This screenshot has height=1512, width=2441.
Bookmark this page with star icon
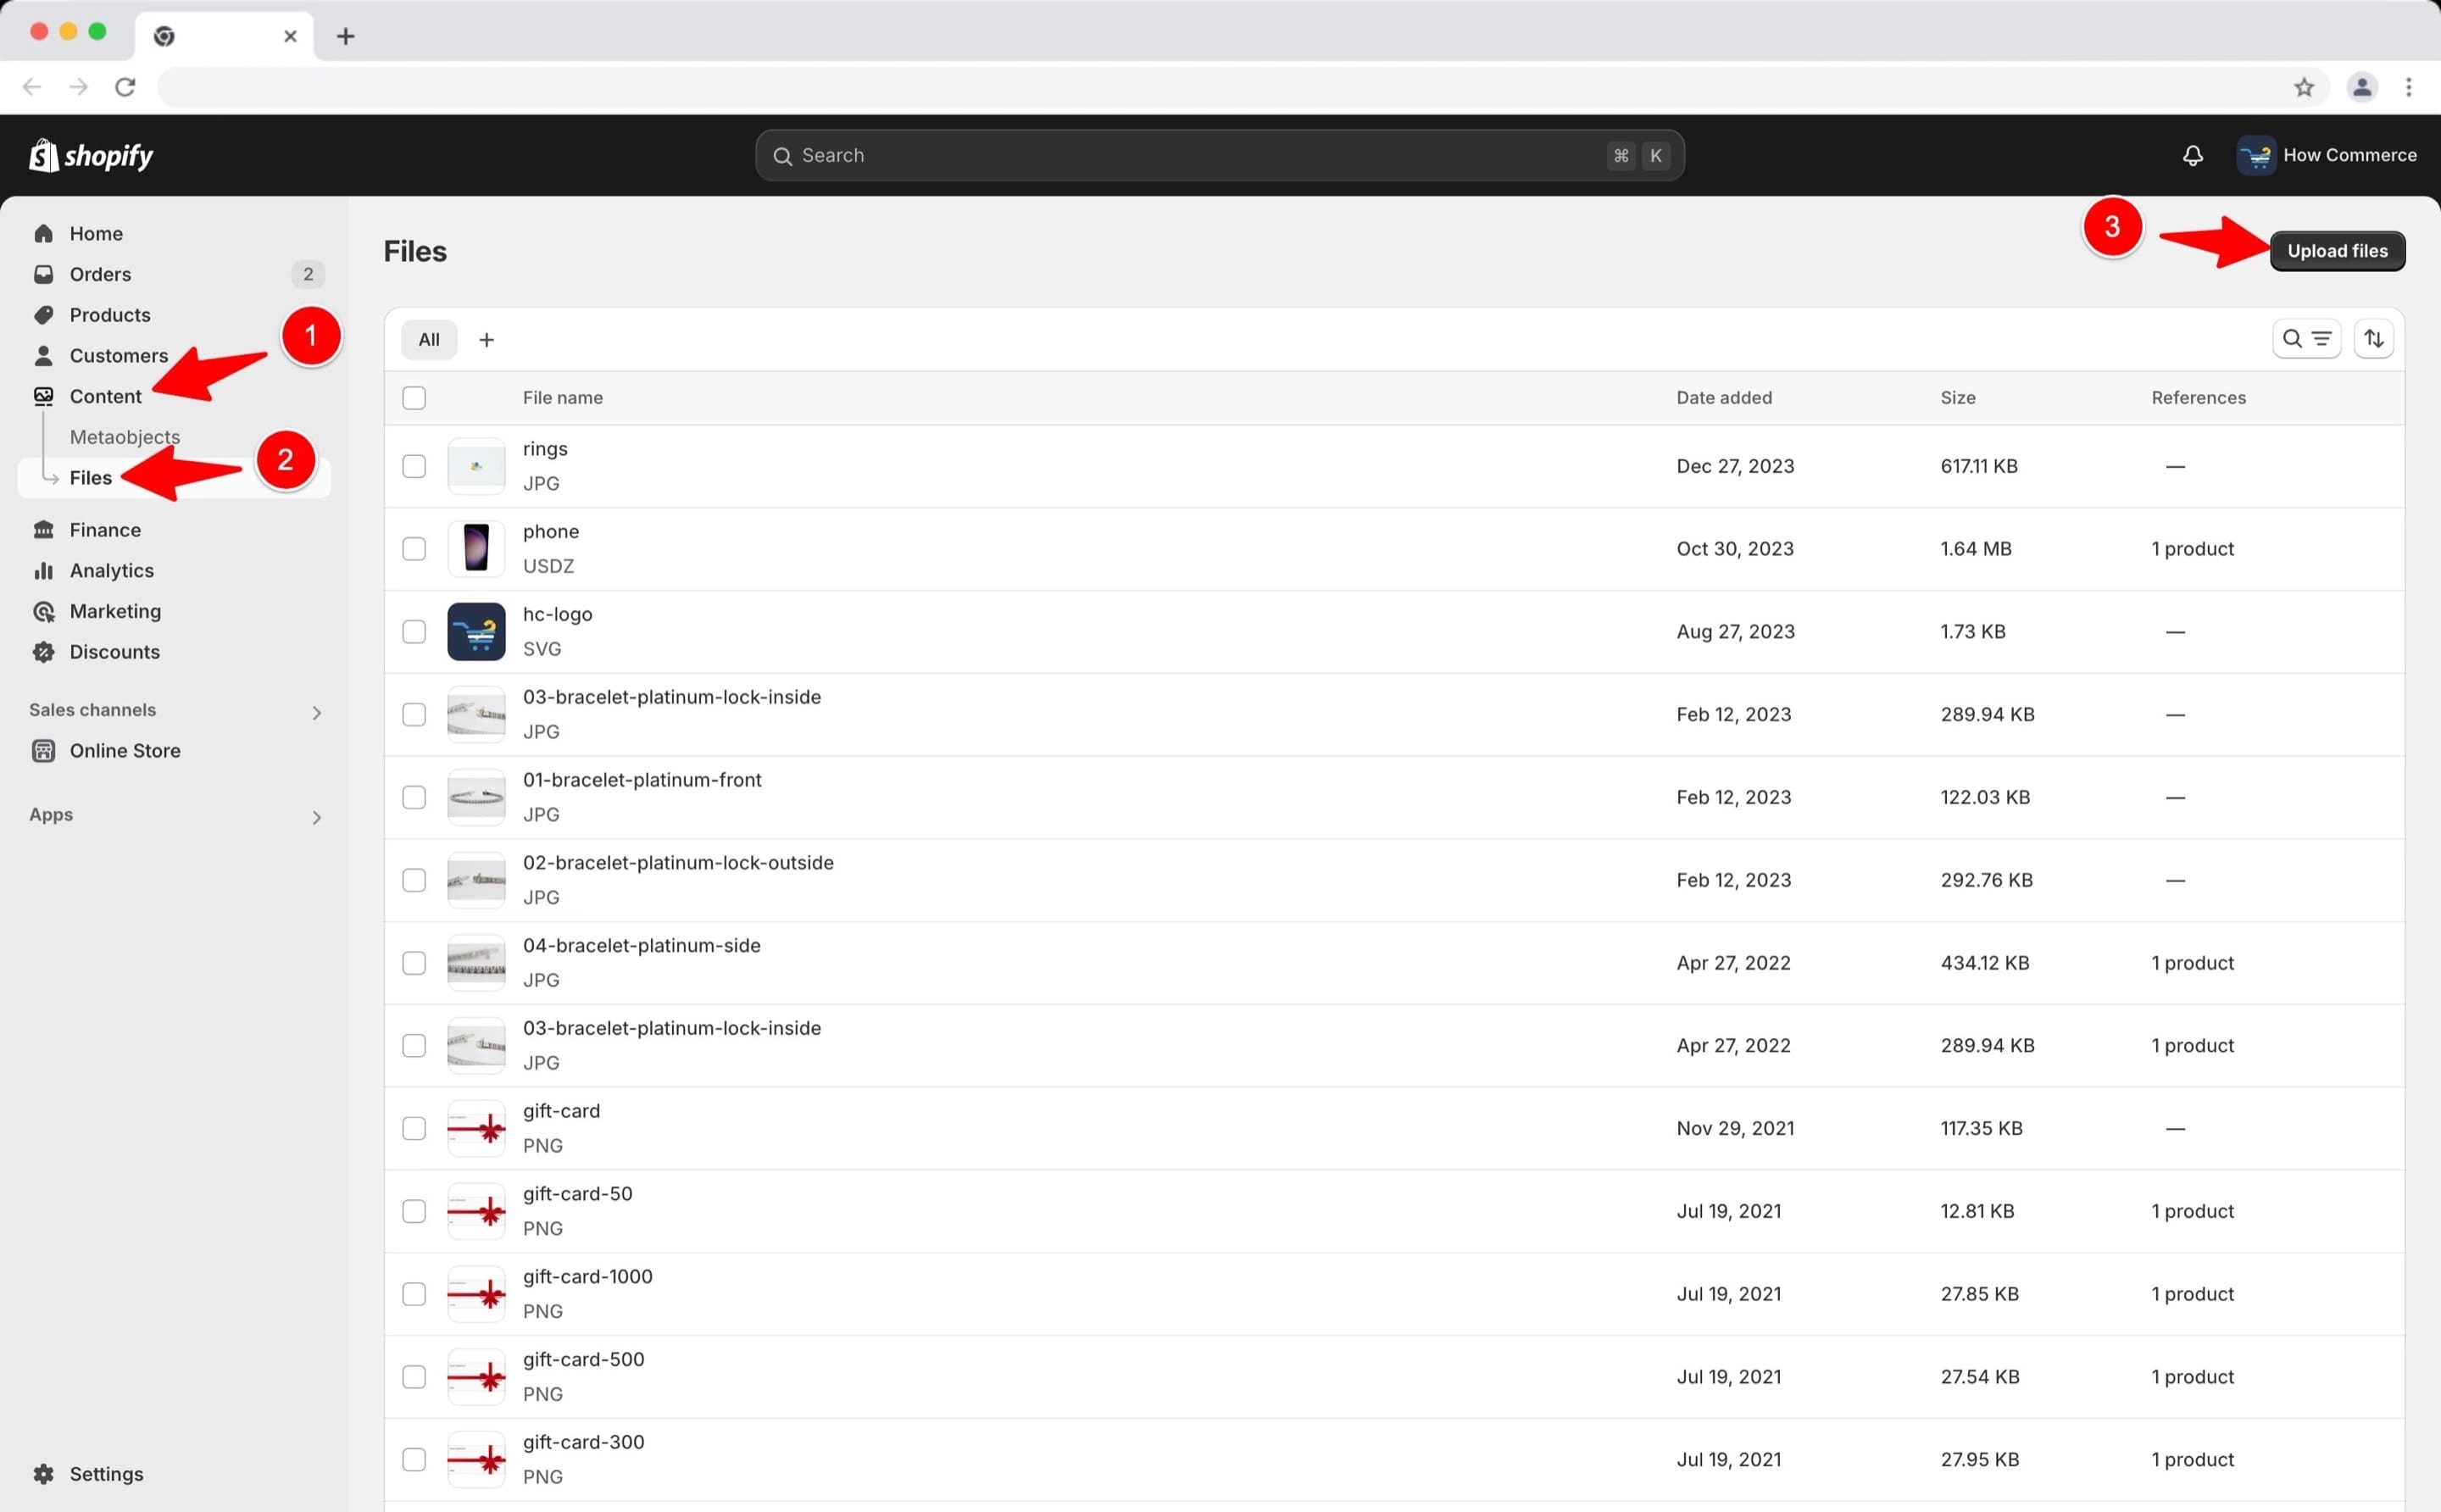2304,87
